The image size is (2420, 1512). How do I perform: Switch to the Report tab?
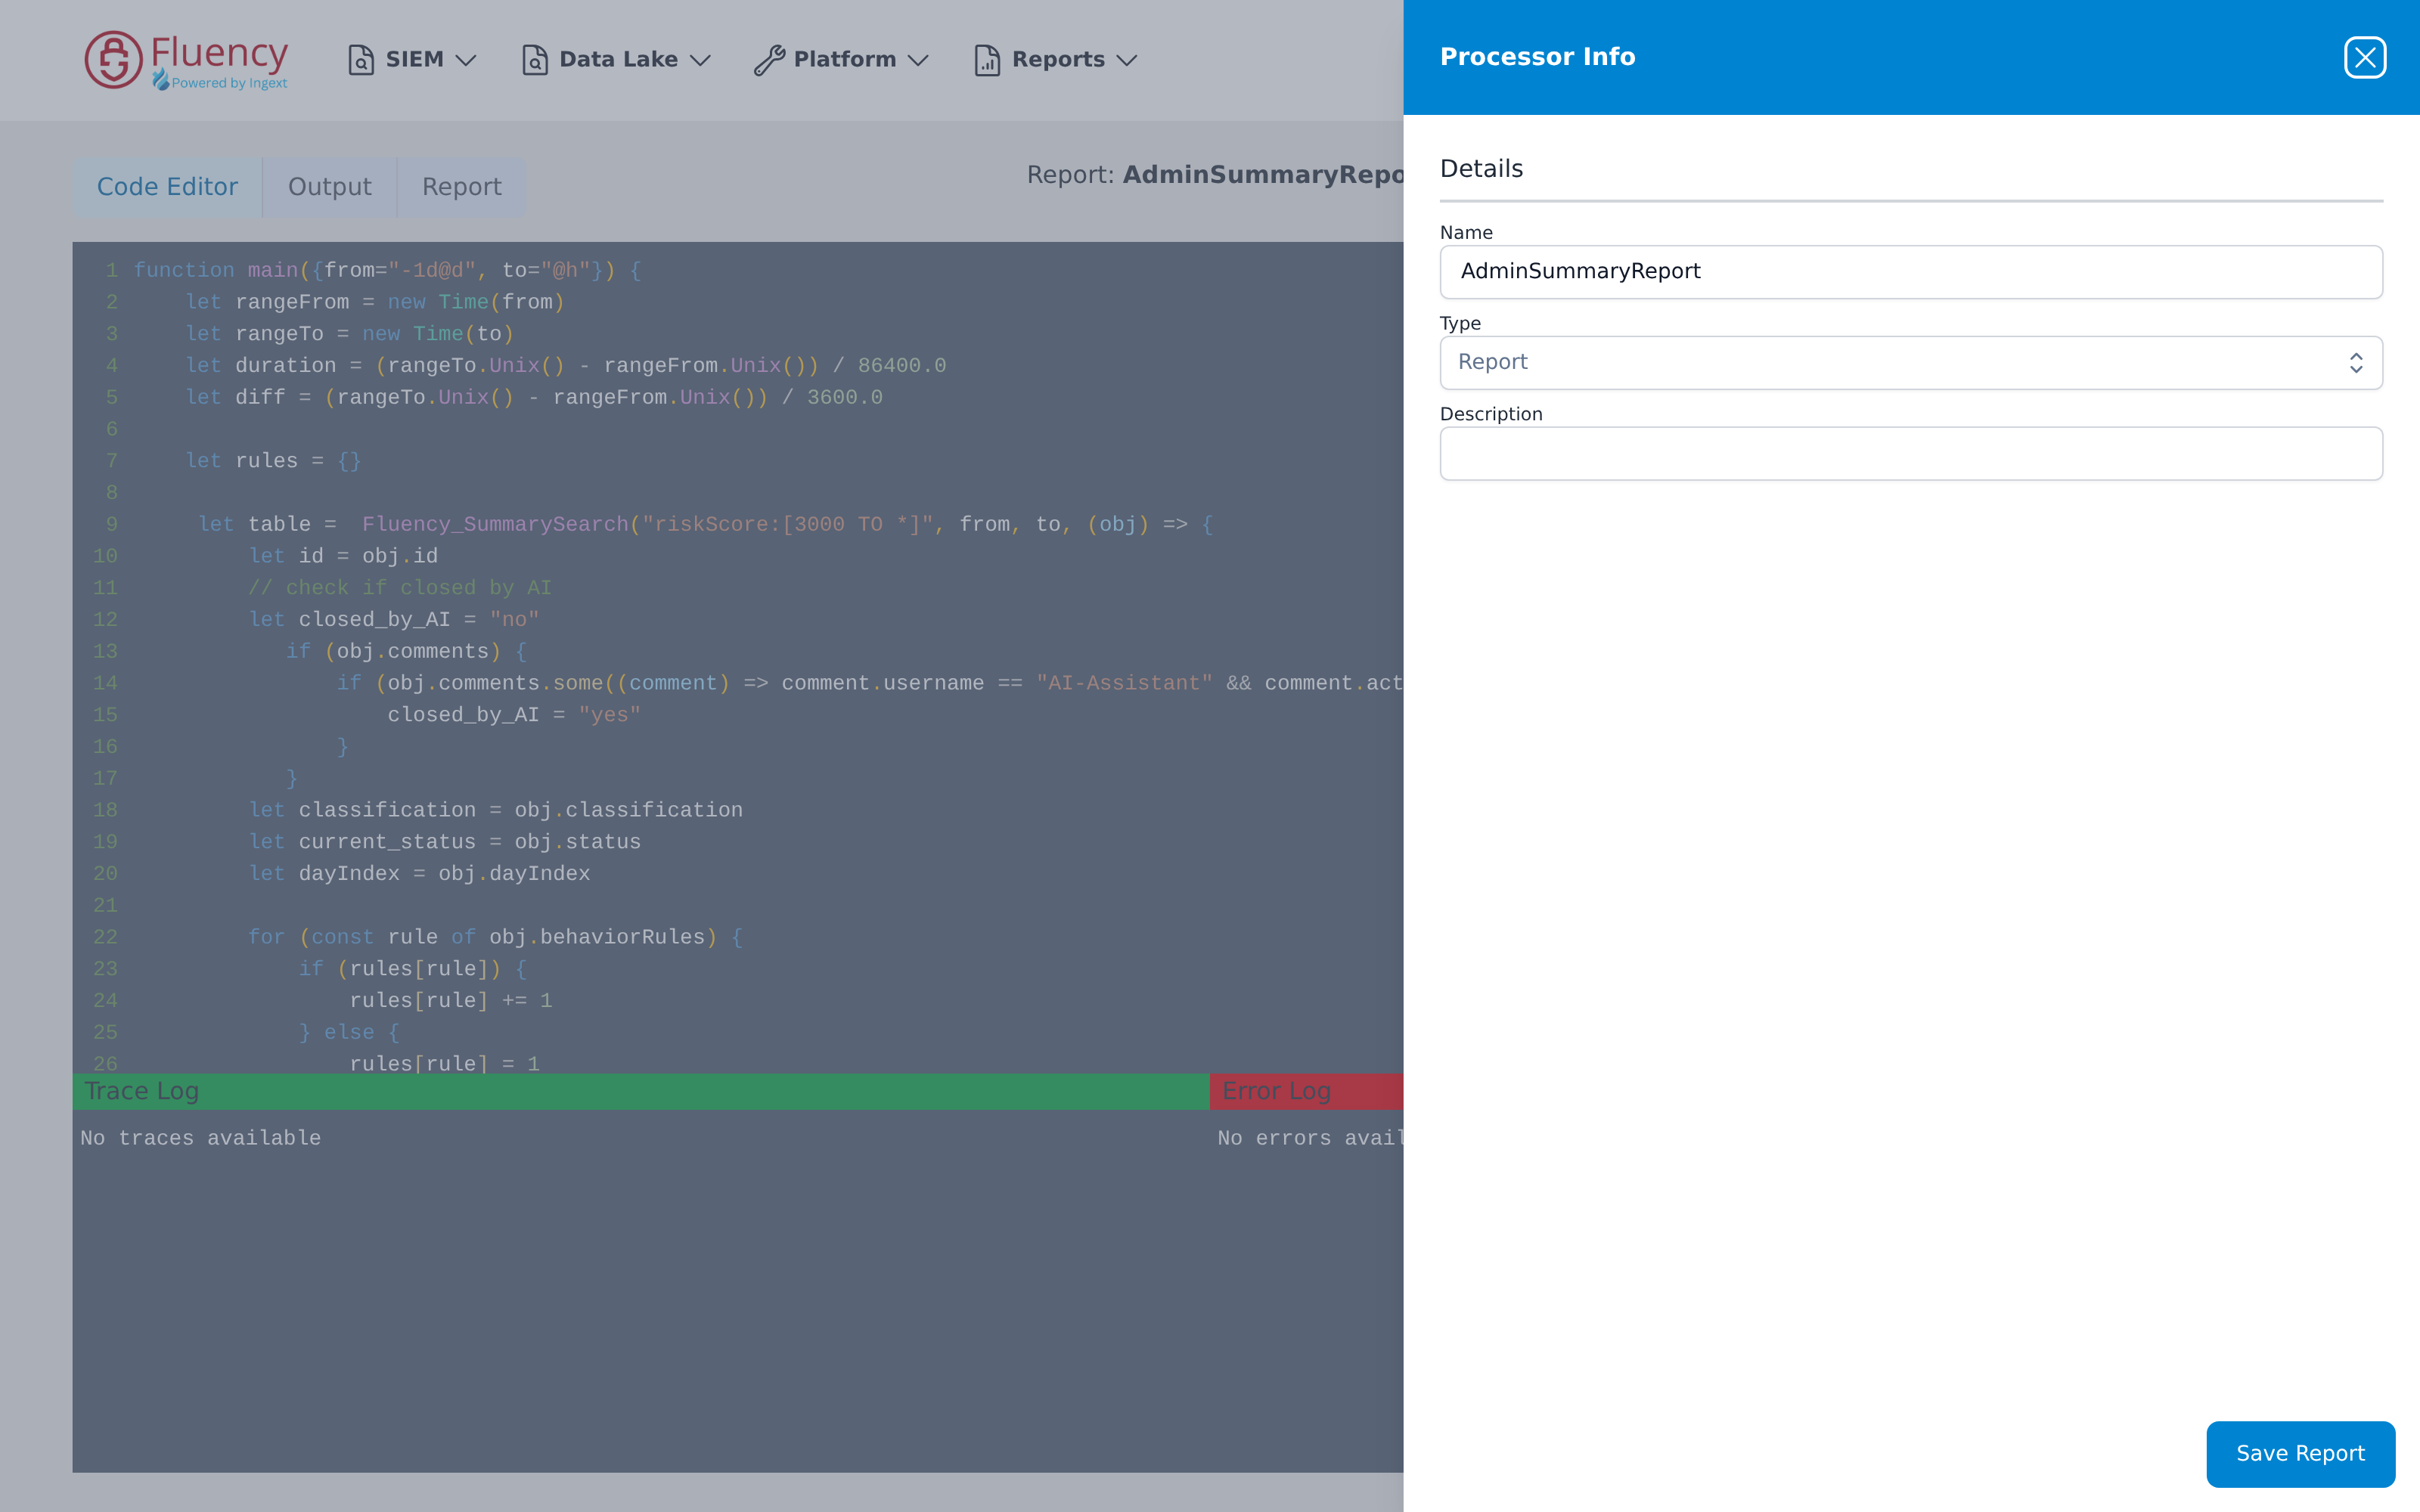(x=462, y=187)
